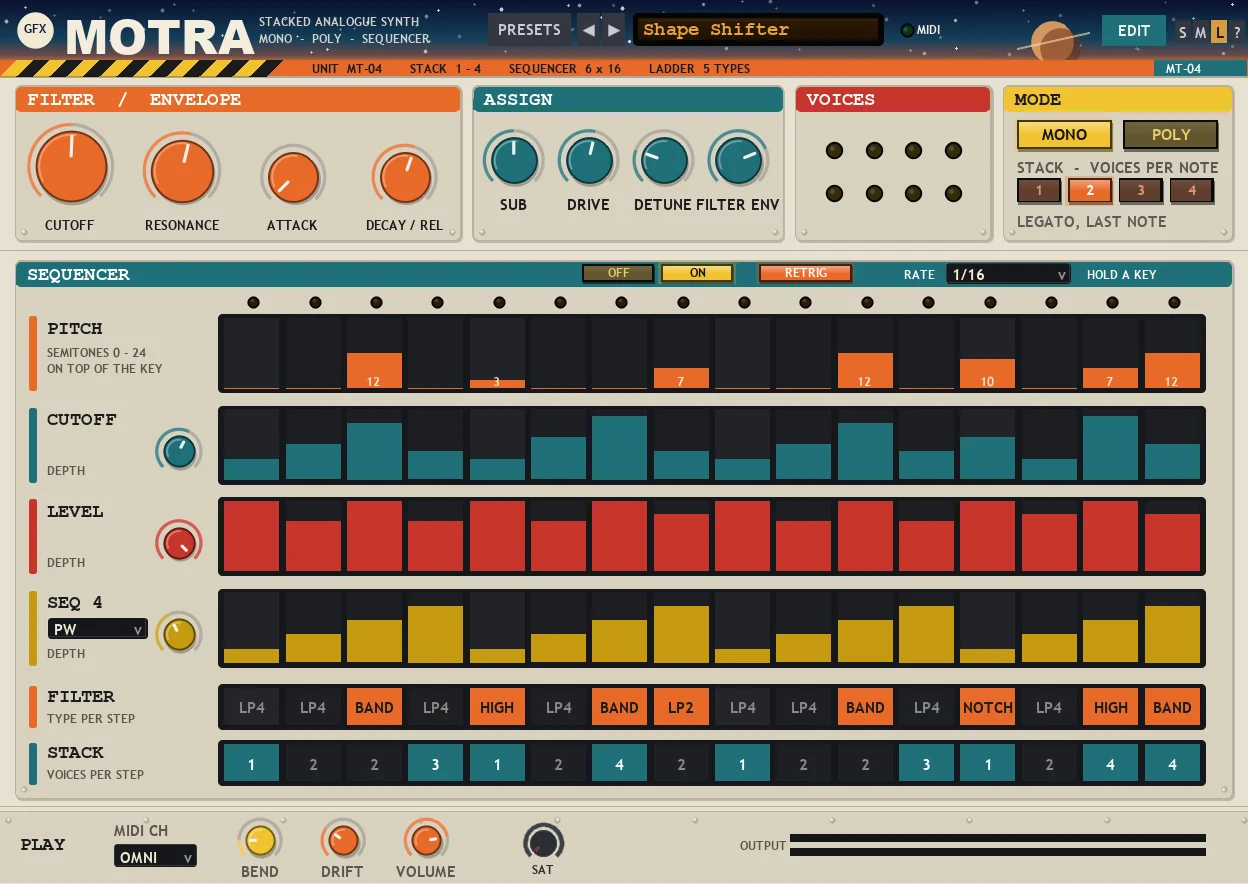Screen dimensions: 1248x884
Task: Toggle the RETRIG button
Action: coord(806,273)
